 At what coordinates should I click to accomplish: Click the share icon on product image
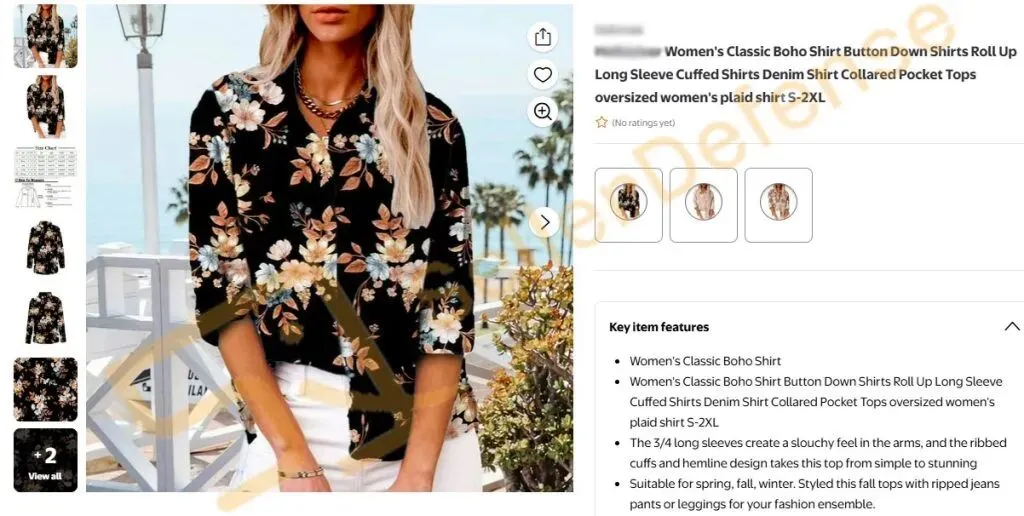point(543,37)
